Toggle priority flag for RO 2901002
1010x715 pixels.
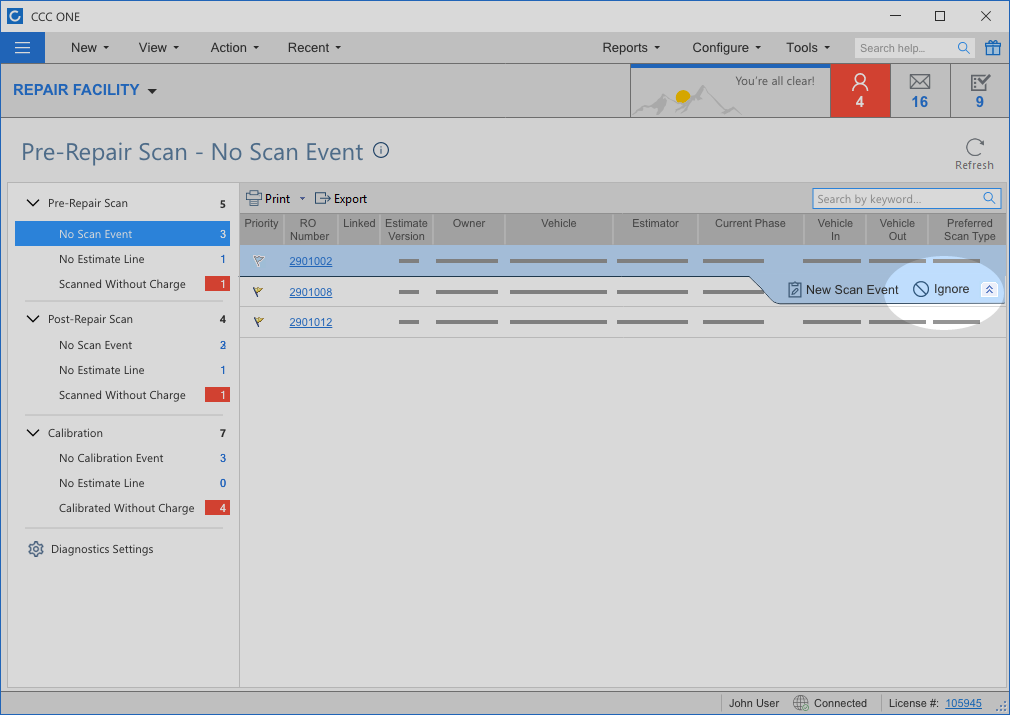[259, 261]
